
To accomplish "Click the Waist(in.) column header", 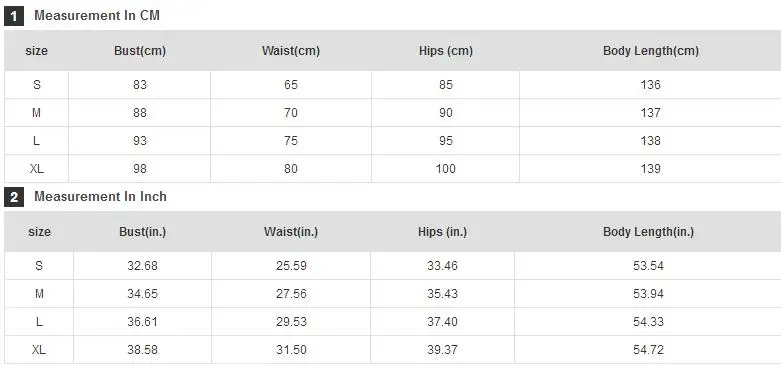I will click(291, 232).
